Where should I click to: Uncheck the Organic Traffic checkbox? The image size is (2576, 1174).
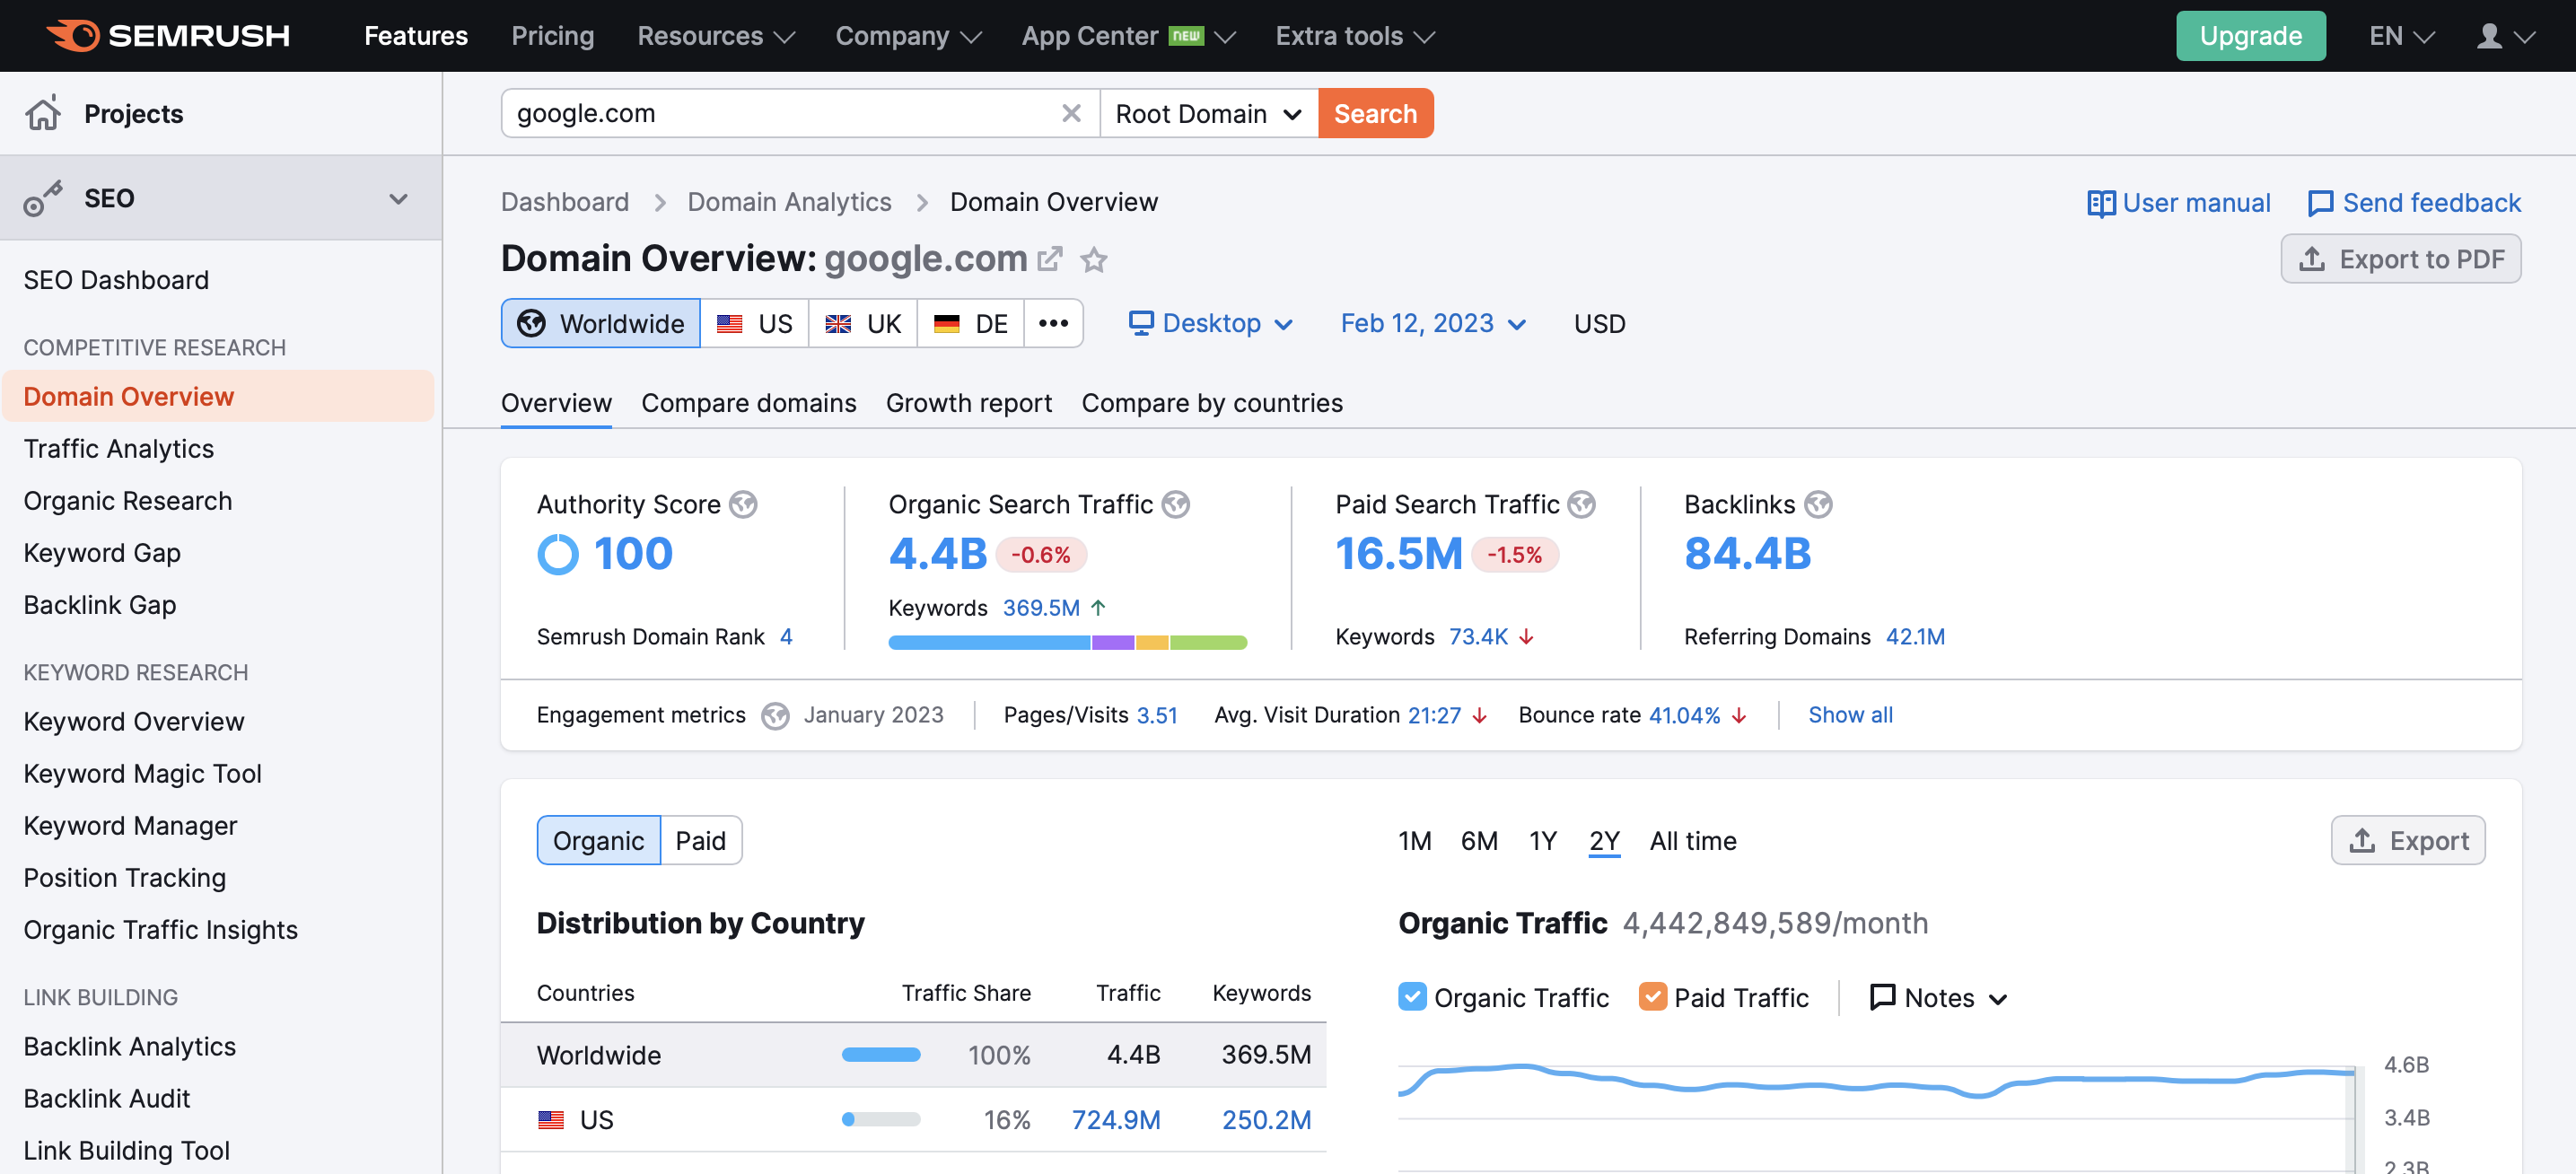pos(1412,997)
